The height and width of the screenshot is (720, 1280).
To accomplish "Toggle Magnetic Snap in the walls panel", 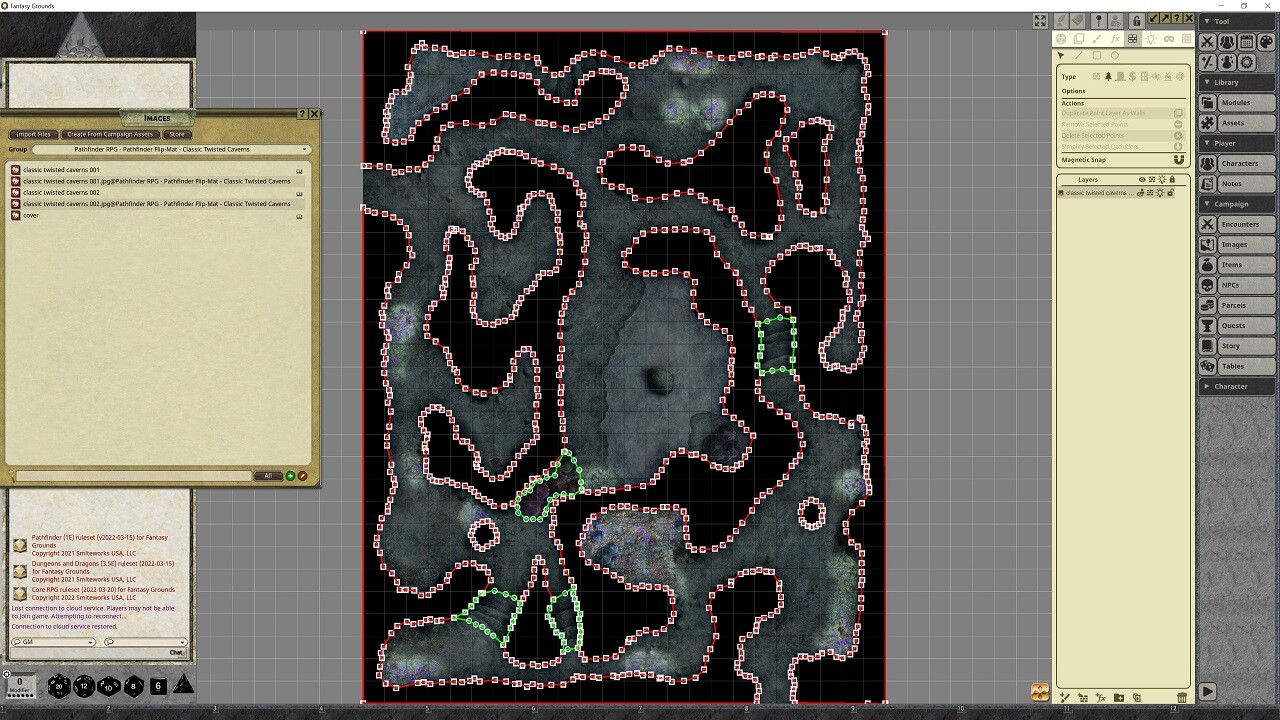I will tap(1180, 159).
